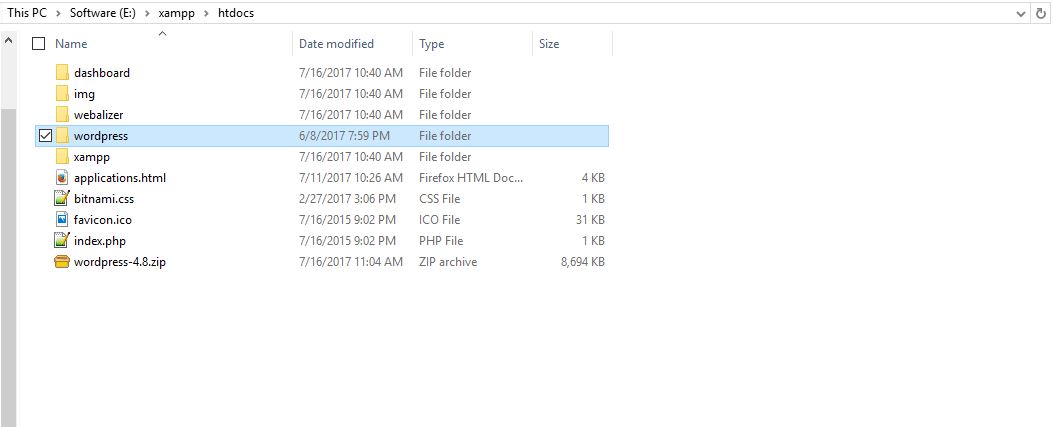Click the wordpress-4.8.zip archive icon
The image size is (1053, 427).
coord(62,262)
